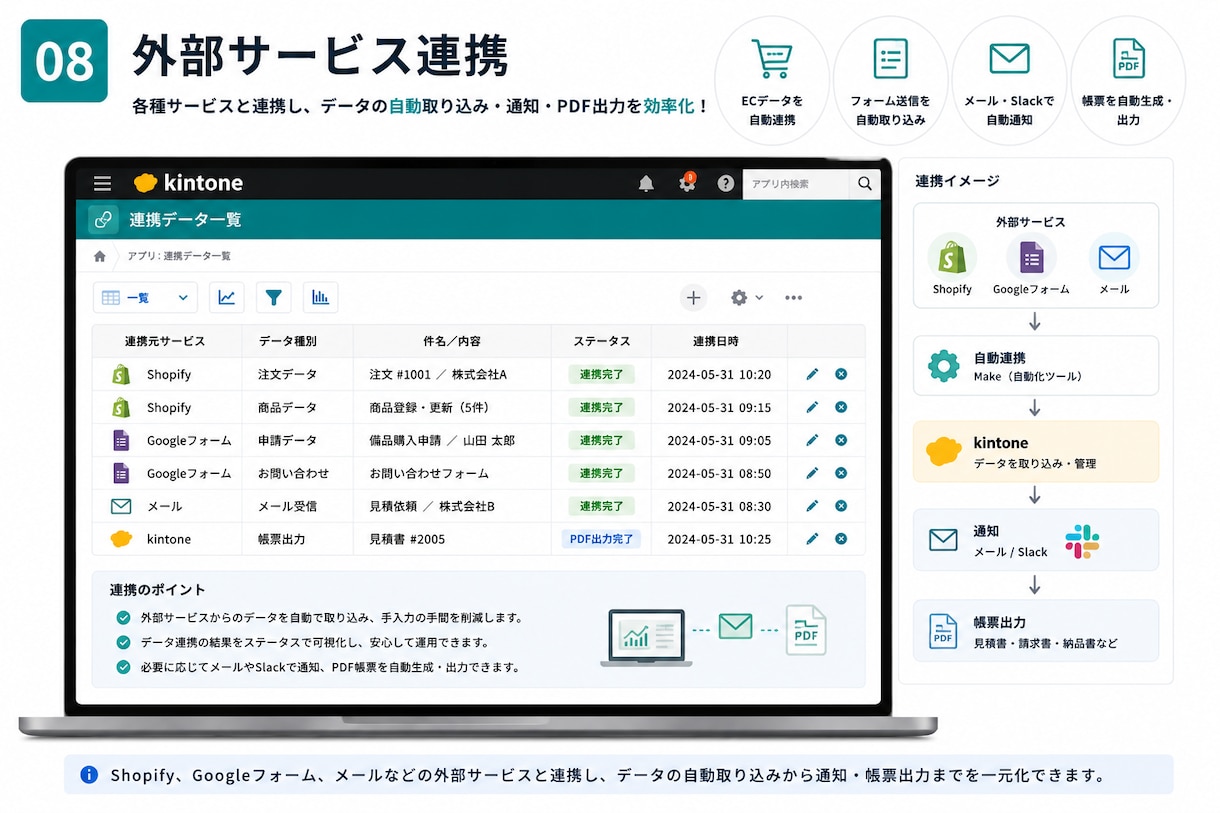Open the three-dot options menu
The height and width of the screenshot is (813, 1220).
pyautogui.click(x=793, y=297)
